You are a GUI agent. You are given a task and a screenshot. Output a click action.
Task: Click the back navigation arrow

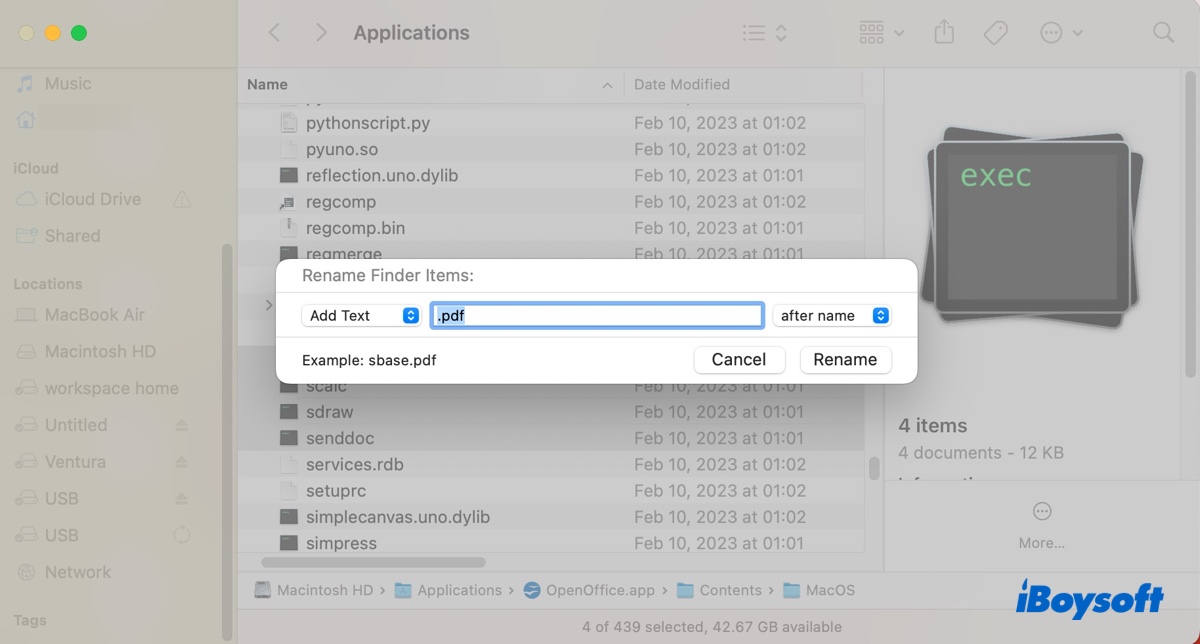click(274, 32)
